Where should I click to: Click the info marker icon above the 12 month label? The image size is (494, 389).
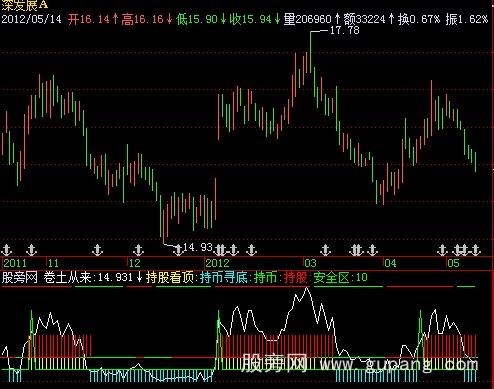138,250
